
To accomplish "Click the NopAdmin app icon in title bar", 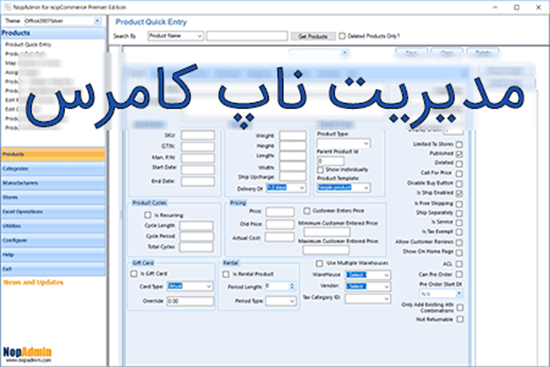I will (x=7, y=7).
